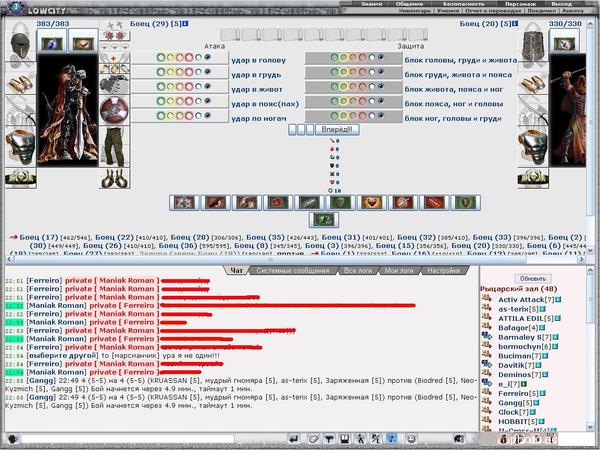600x450 pixels.
Task: Switch to the Чат tab
Action: pyautogui.click(x=236, y=270)
